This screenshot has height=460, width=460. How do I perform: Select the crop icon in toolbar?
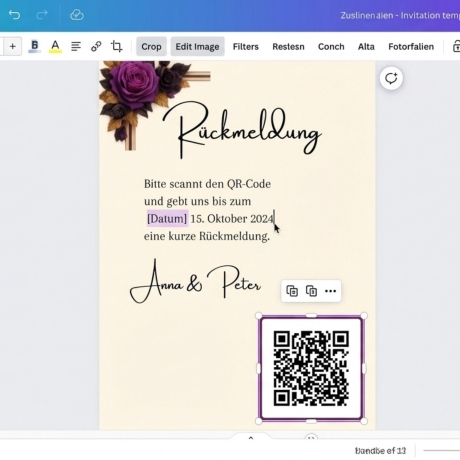click(x=117, y=46)
